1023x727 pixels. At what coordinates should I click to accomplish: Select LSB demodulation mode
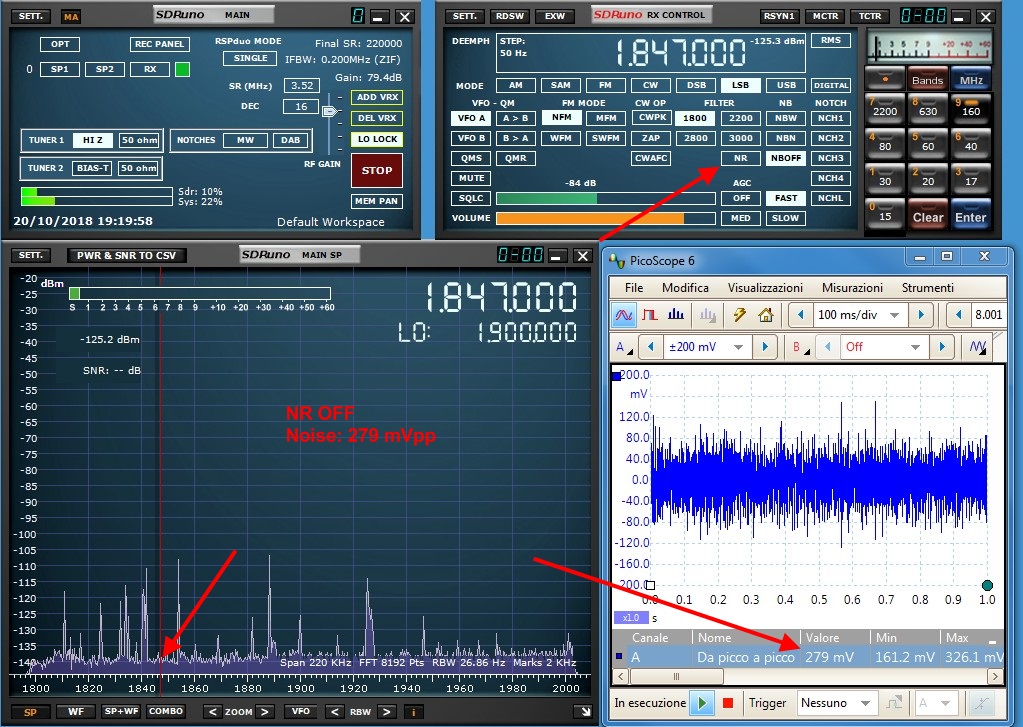(x=741, y=85)
